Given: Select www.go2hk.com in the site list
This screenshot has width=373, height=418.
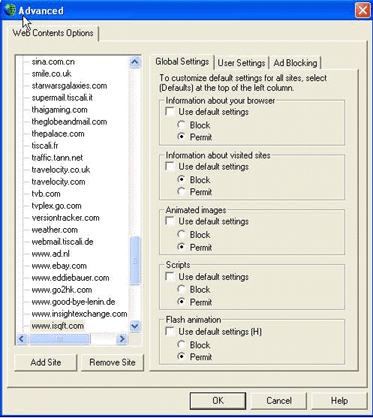Looking at the screenshot, I should (x=62, y=290).
